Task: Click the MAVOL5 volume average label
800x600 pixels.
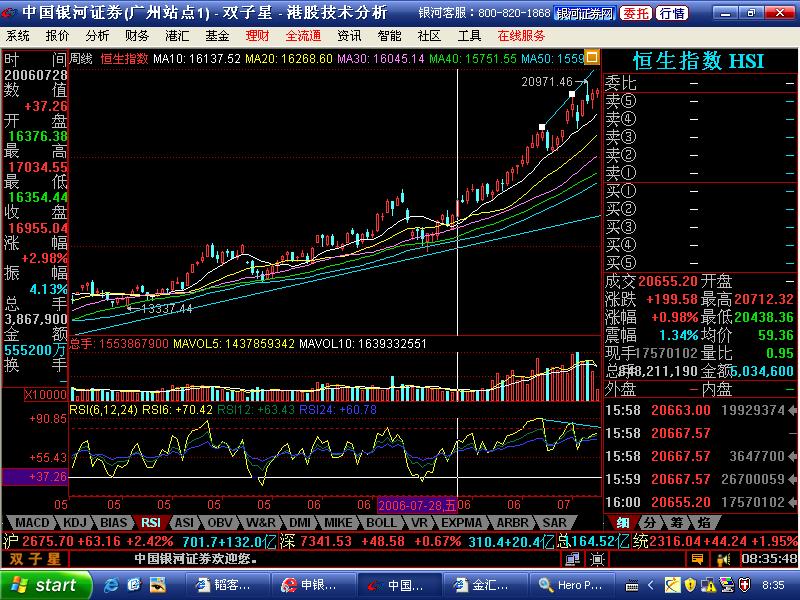Action: pyautogui.click(x=234, y=344)
